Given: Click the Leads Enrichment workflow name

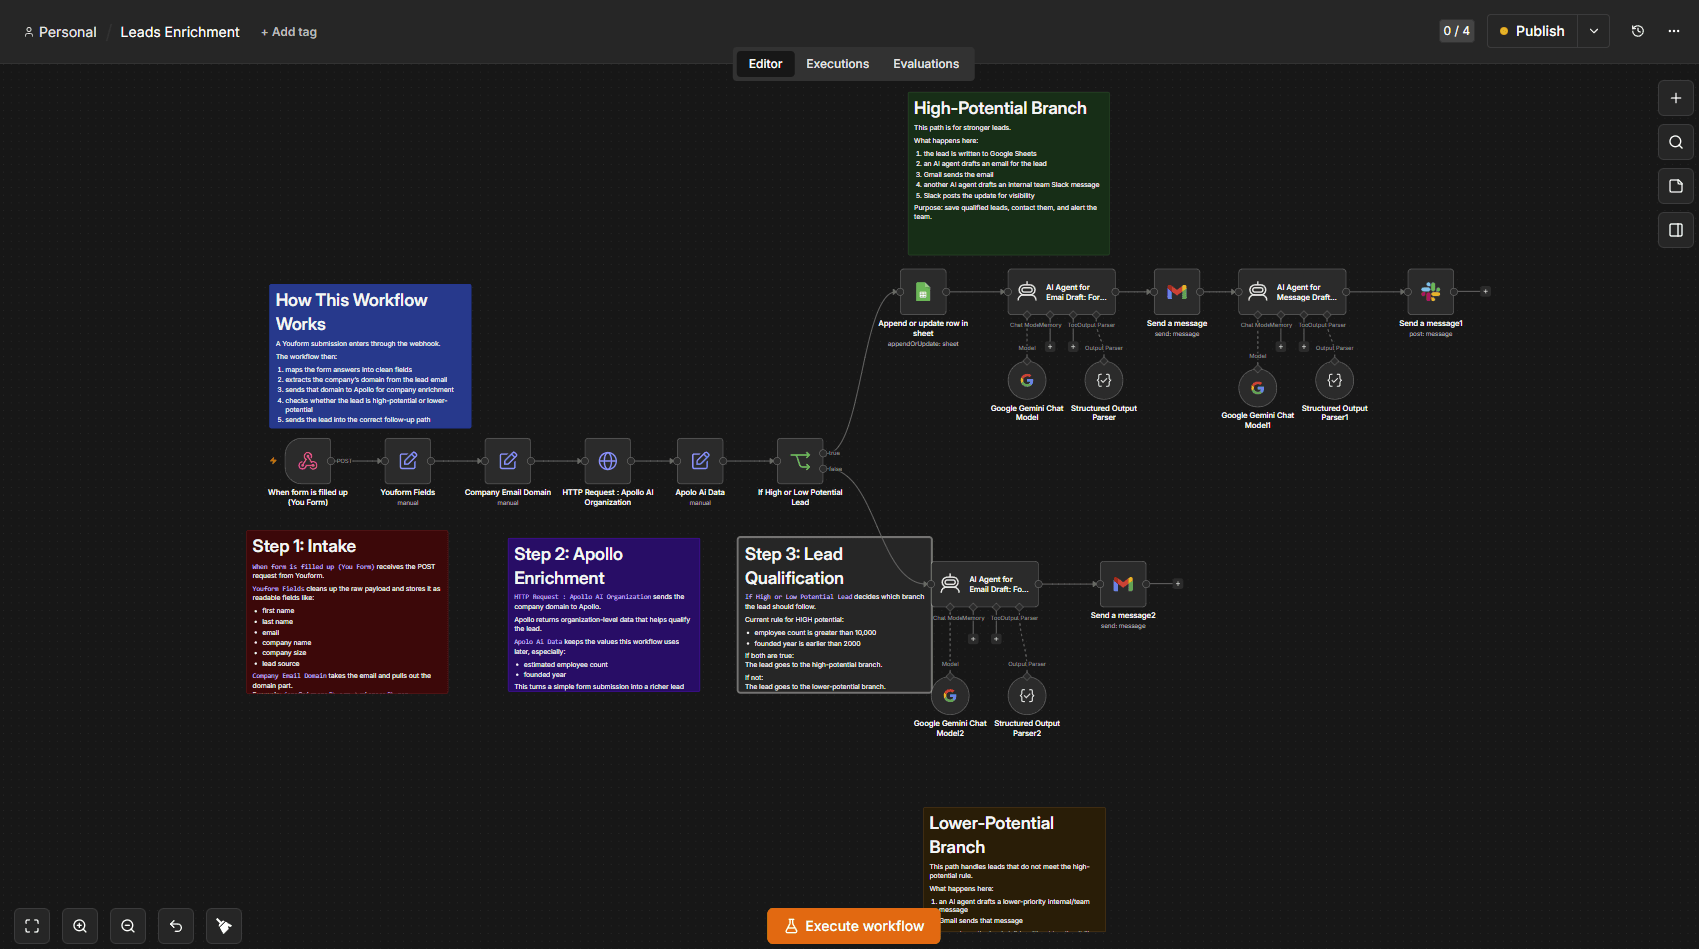Looking at the screenshot, I should coord(180,32).
